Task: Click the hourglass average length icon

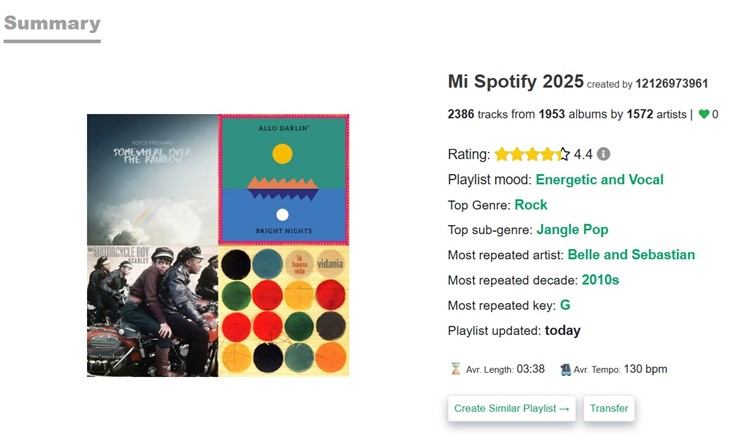Action: pos(455,369)
